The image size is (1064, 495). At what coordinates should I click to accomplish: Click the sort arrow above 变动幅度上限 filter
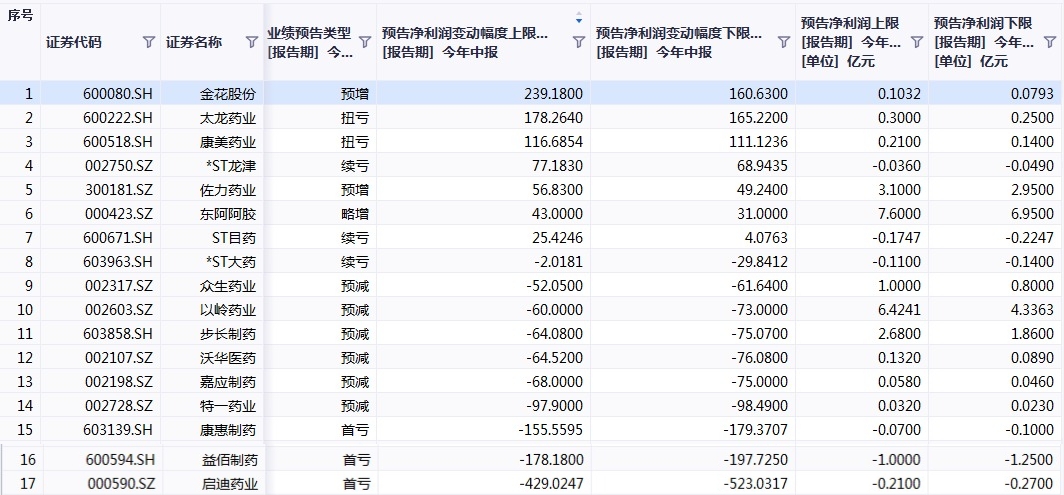click(x=578, y=18)
